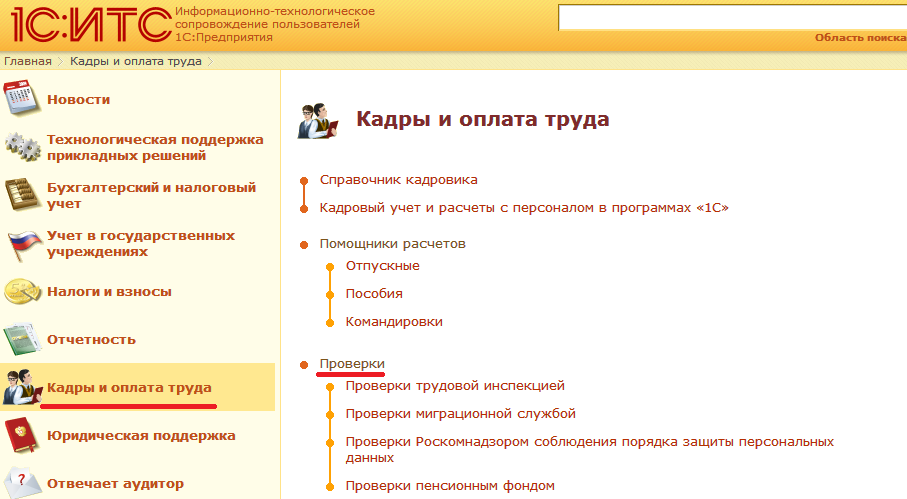This screenshot has width=907, height=499.
Task: Open the Новости calendar icon
Action: tap(21, 99)
